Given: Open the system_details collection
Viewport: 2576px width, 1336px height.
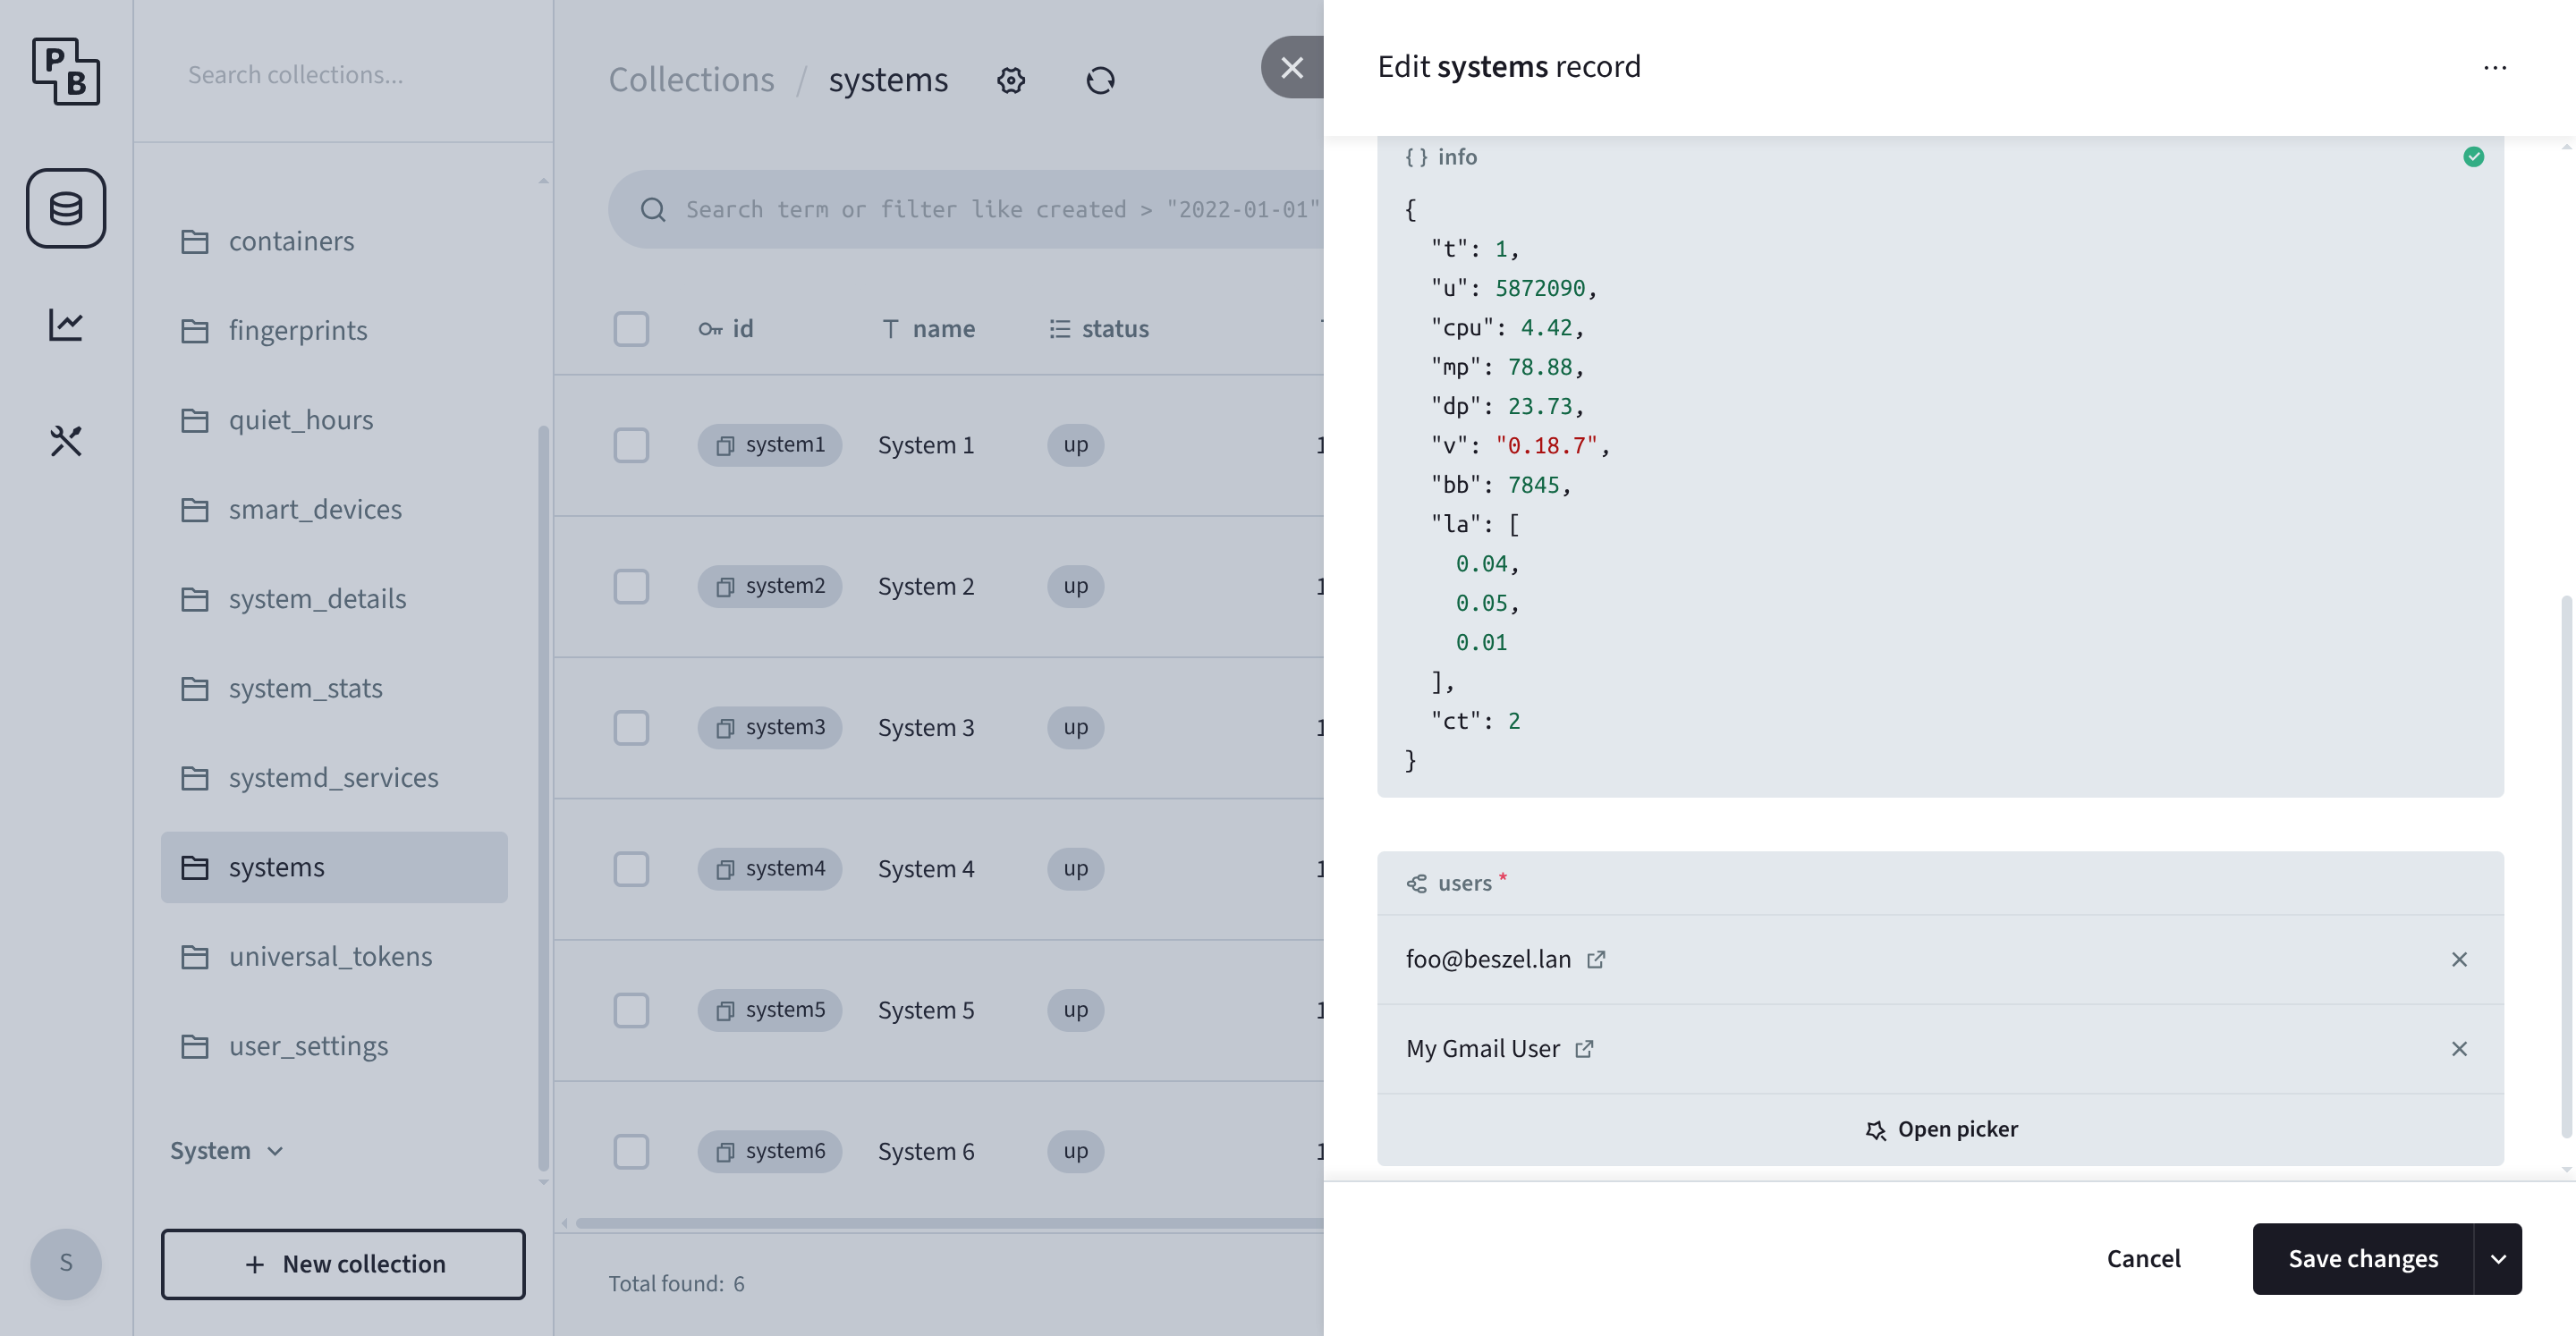Looking at the screenshot, I should (x=334, y=598).
